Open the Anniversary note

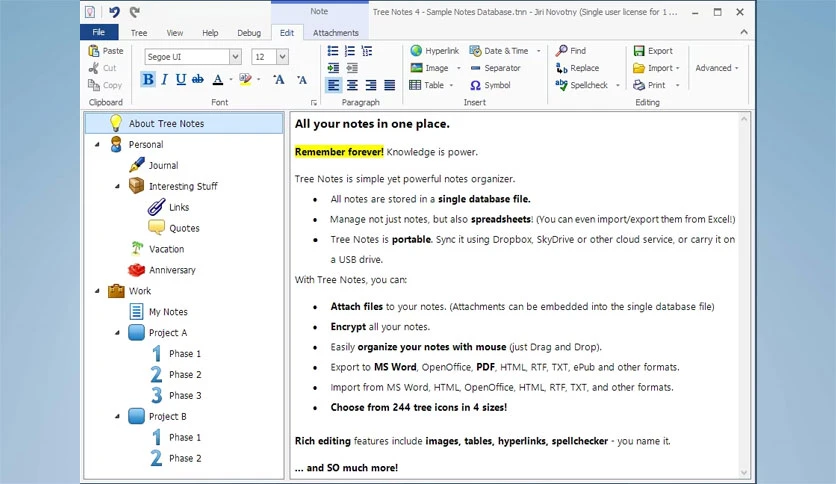coord(172,270)
